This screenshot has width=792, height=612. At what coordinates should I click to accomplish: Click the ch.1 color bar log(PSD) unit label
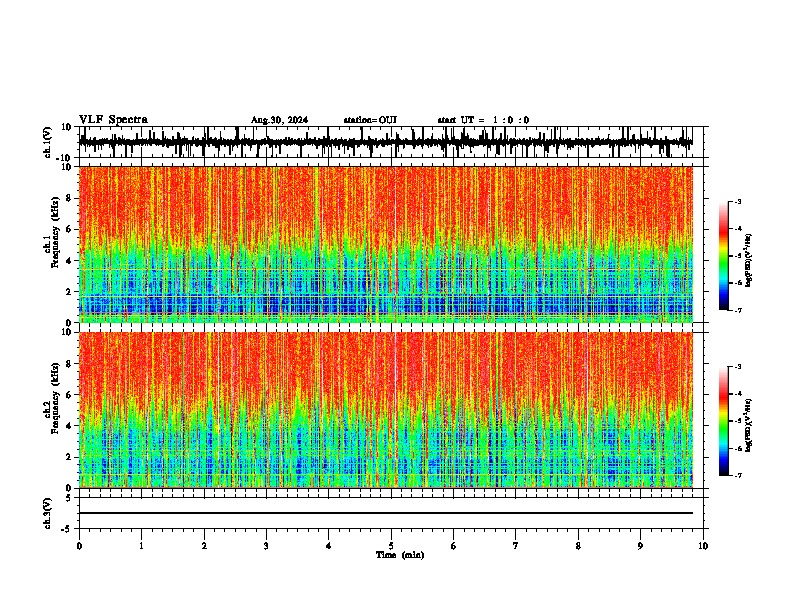click(x=749, y=260)
